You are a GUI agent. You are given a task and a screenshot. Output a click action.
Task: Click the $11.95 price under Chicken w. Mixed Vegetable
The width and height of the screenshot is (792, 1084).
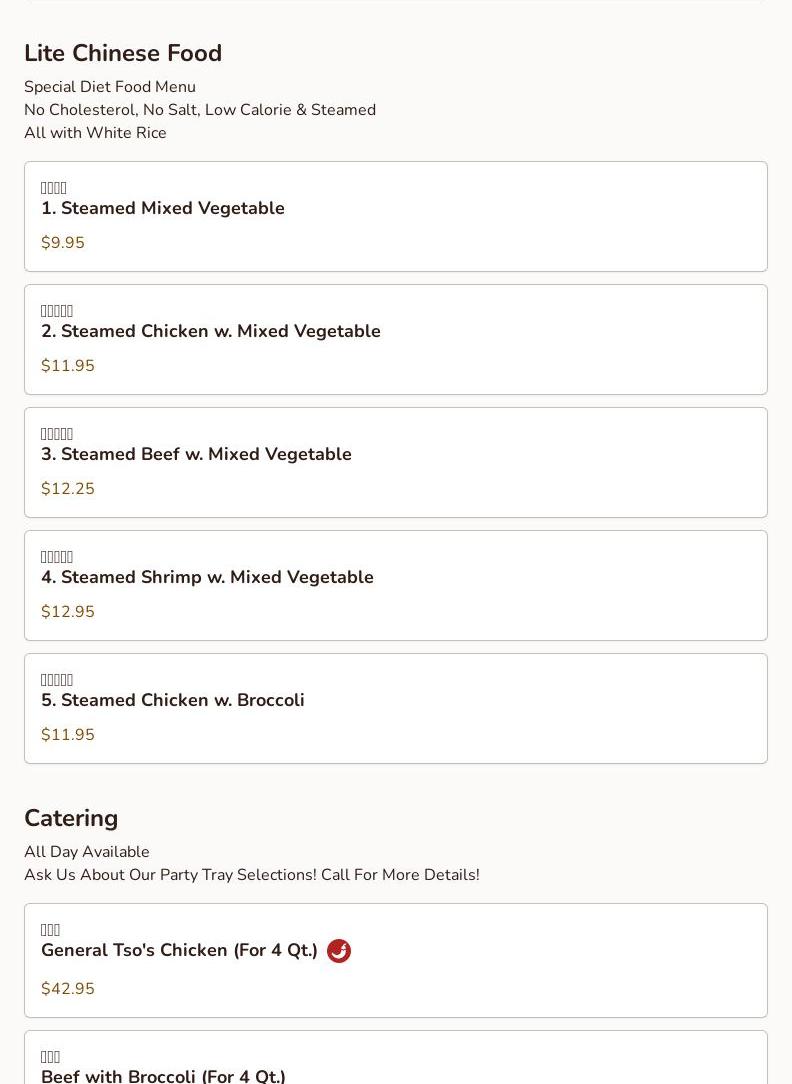click(x=68, y=366)
